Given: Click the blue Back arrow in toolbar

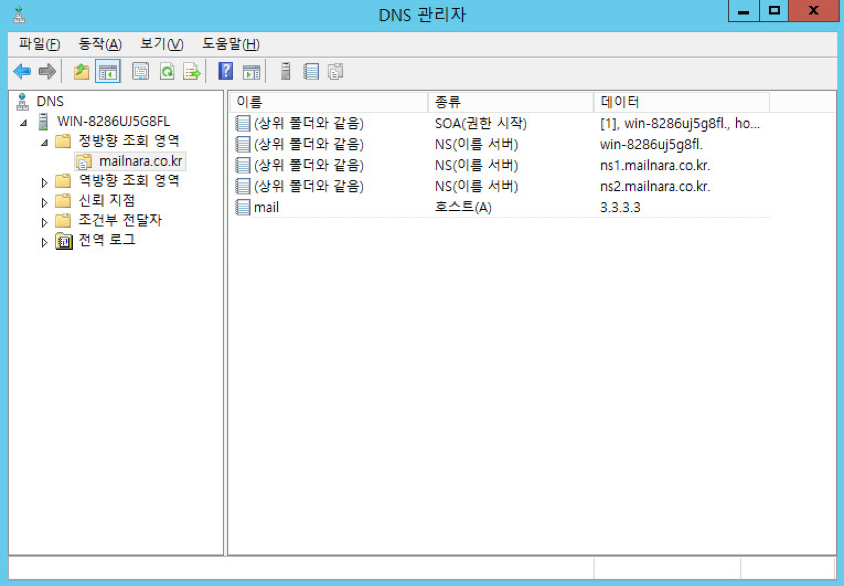Looking at the screenshot, I should pos(22,71).
